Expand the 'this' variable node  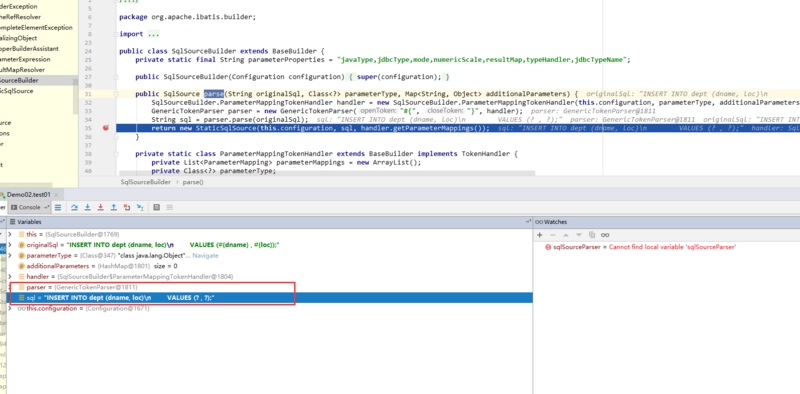(x=10, y=234)
